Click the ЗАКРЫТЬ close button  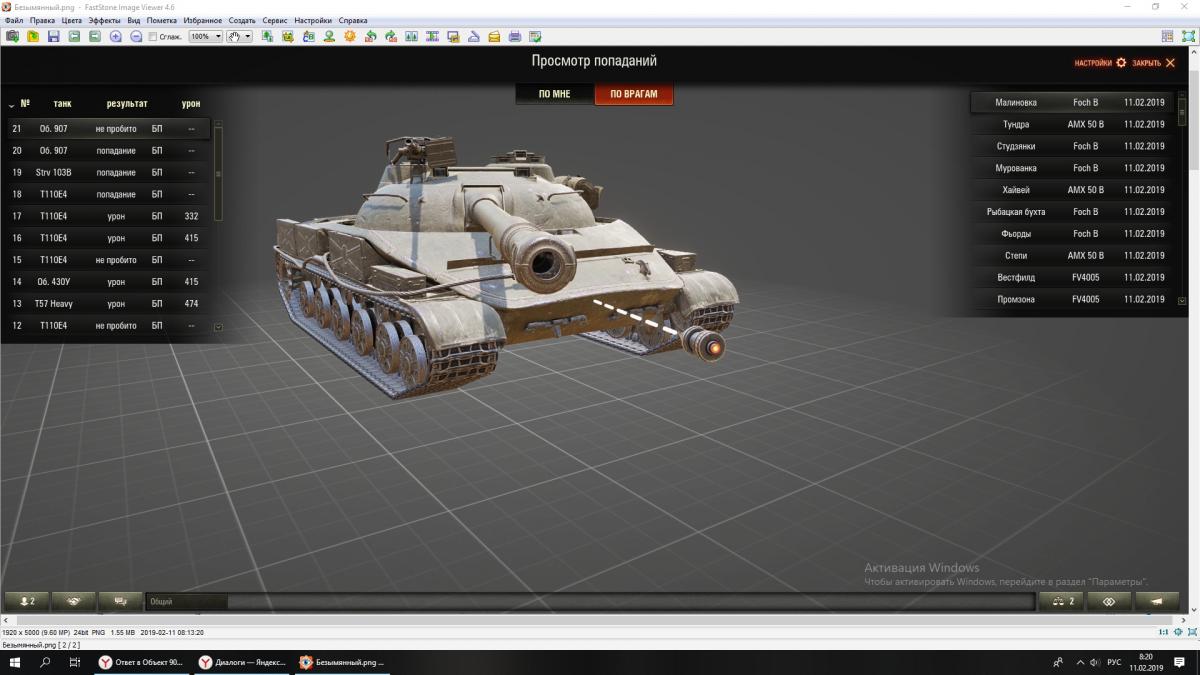[x=1154, y=63]
